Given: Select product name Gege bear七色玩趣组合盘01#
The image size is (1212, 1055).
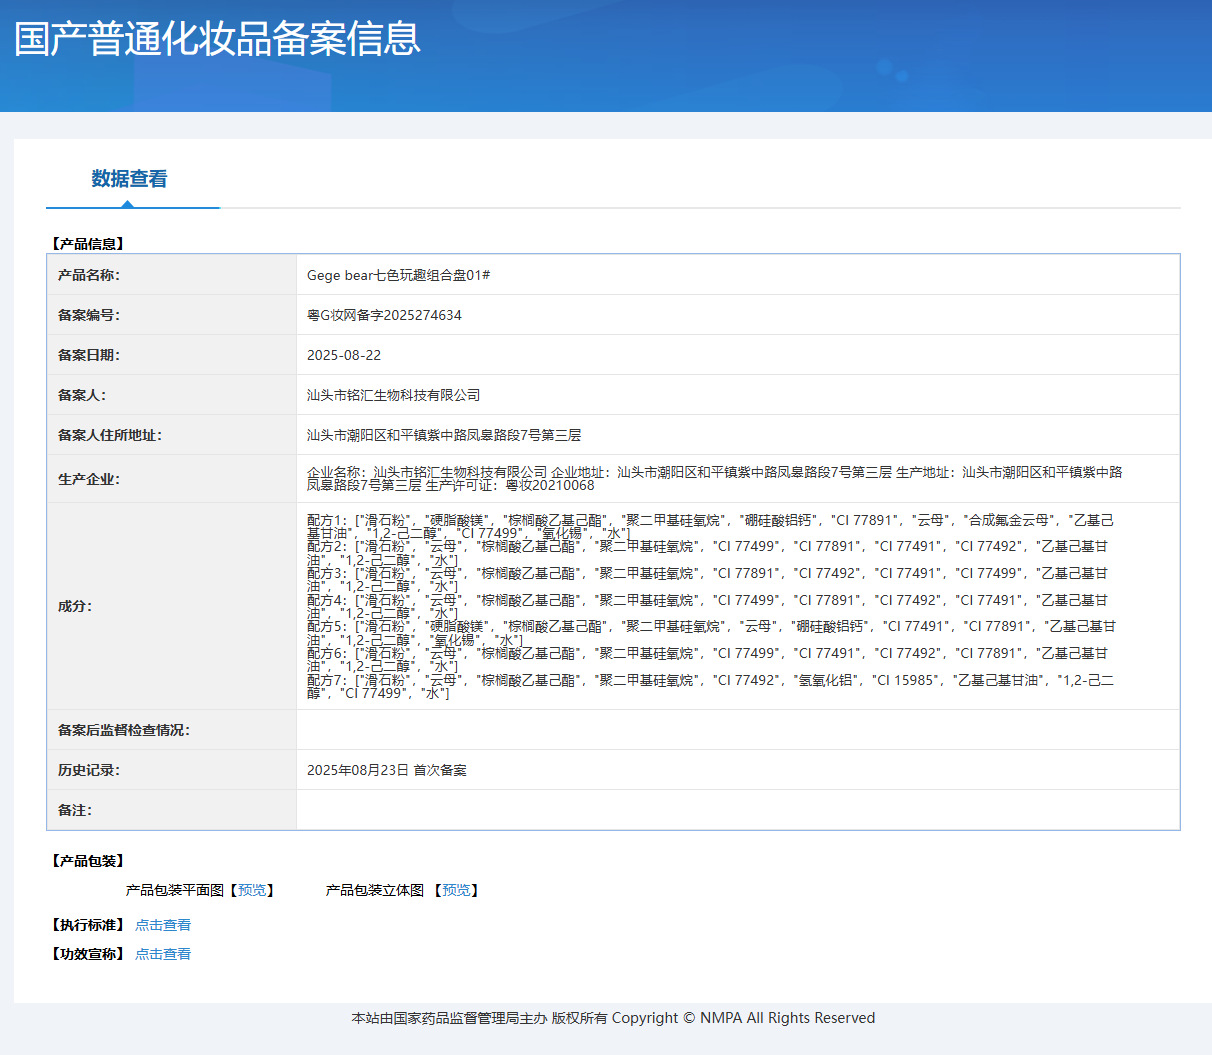Looking at the screenshot, I should (398, 275).
